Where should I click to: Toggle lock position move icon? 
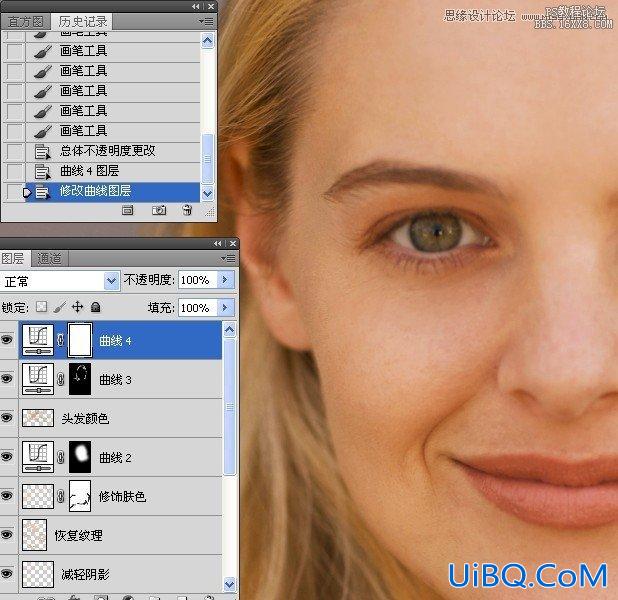[x=78, y=307]
